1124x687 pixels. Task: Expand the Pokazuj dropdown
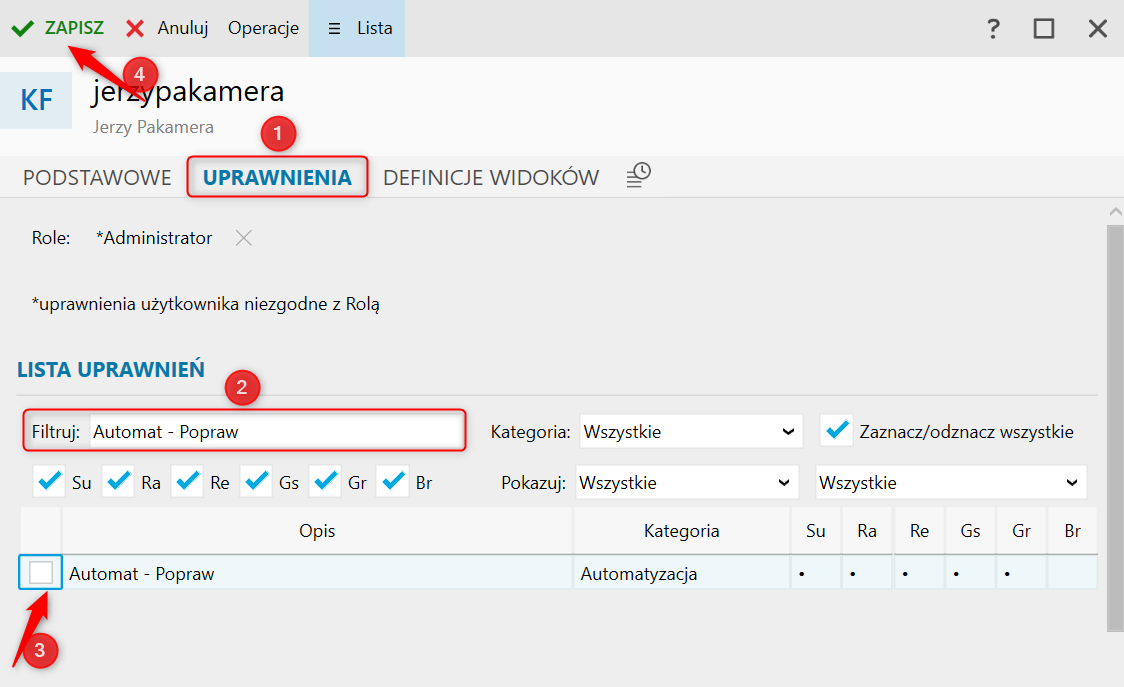point(686,483)
